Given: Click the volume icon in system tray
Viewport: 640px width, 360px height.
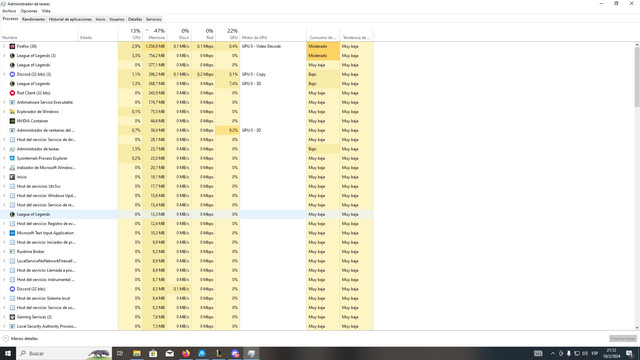Looking at the screenshot, I should click(x=585, y=353).
